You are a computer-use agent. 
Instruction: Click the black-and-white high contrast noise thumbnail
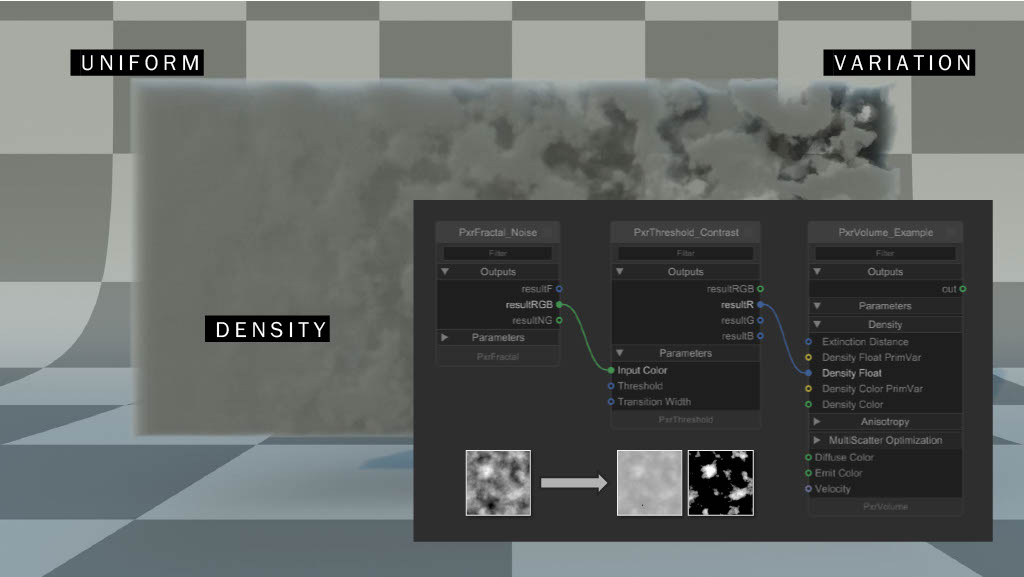(x=720, y=483)
